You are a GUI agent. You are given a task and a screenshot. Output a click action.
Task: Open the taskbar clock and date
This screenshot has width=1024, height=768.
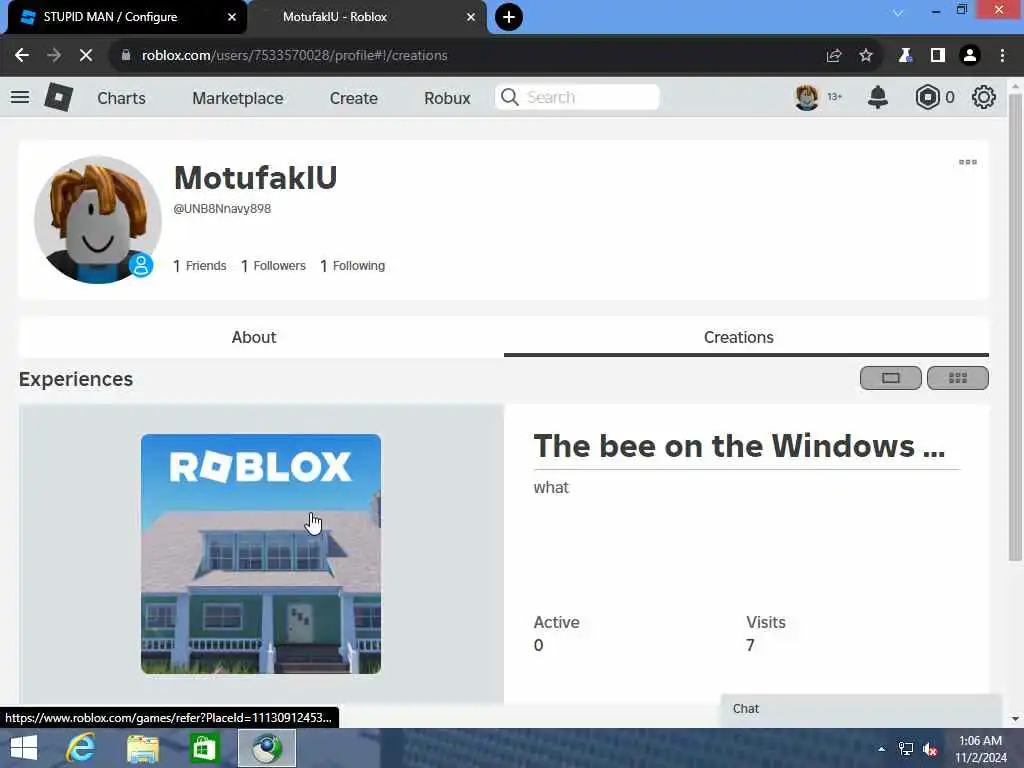[980, 749]
